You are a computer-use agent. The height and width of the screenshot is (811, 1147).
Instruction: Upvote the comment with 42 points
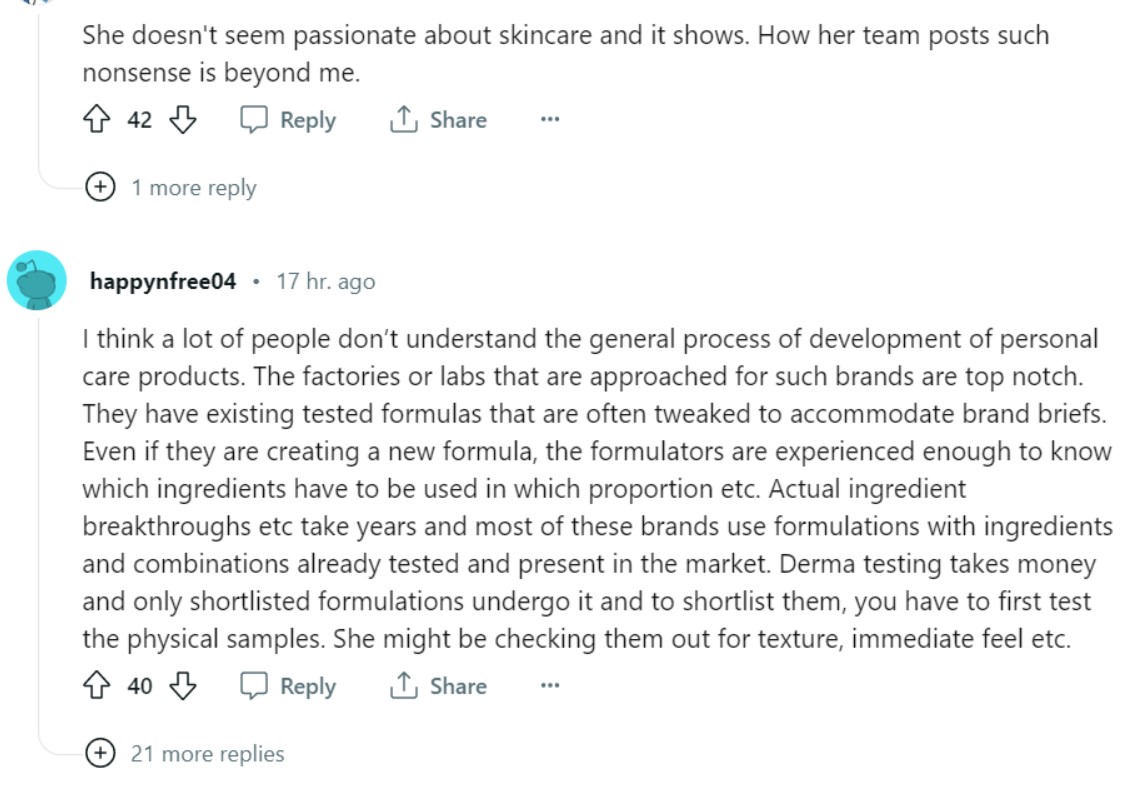point(97,119)
